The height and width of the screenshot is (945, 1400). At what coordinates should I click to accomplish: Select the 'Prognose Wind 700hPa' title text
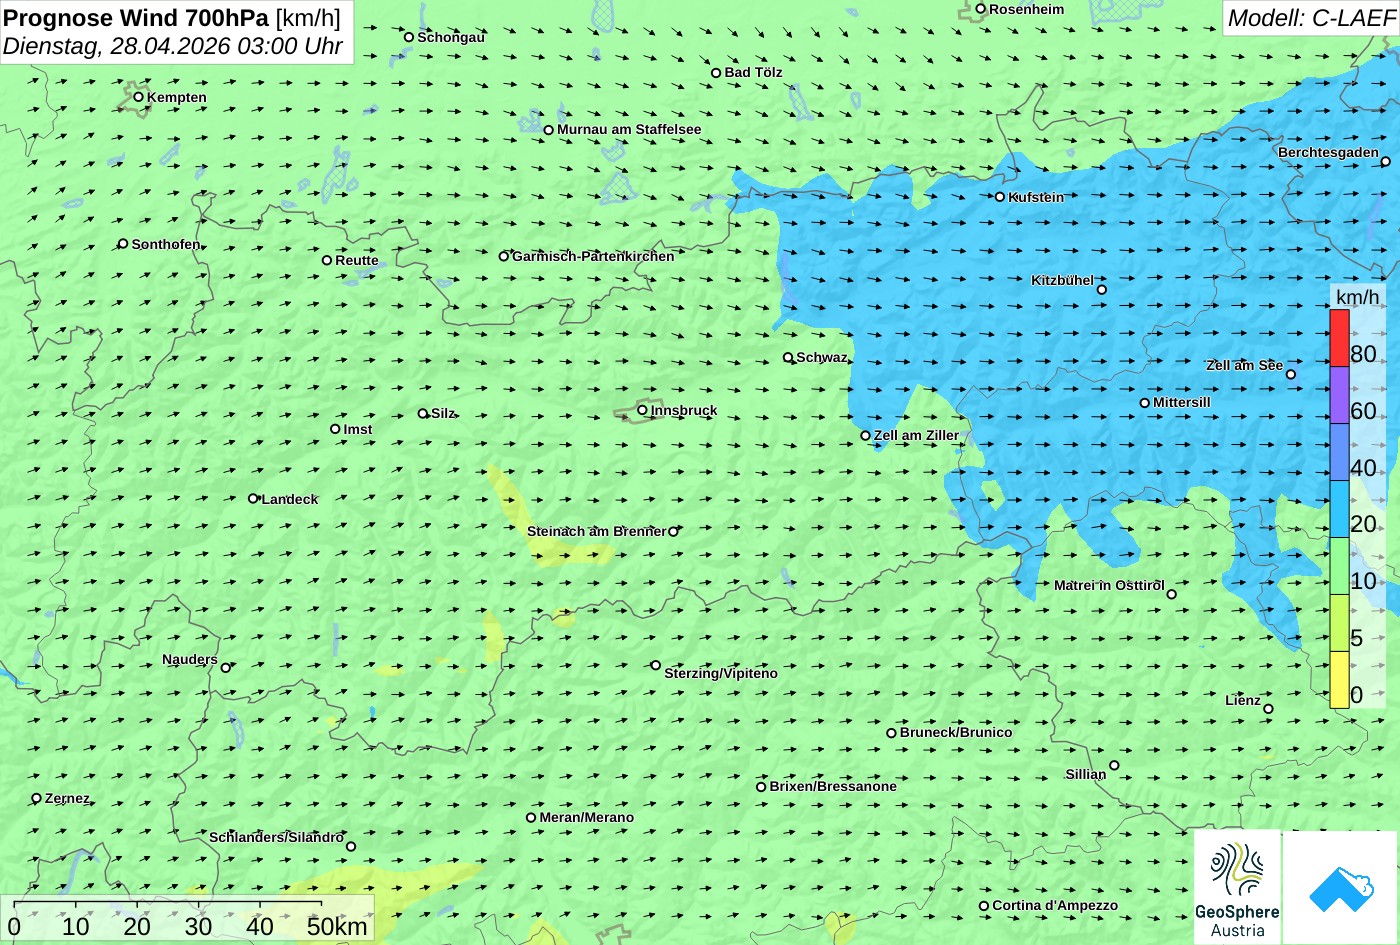136,18
